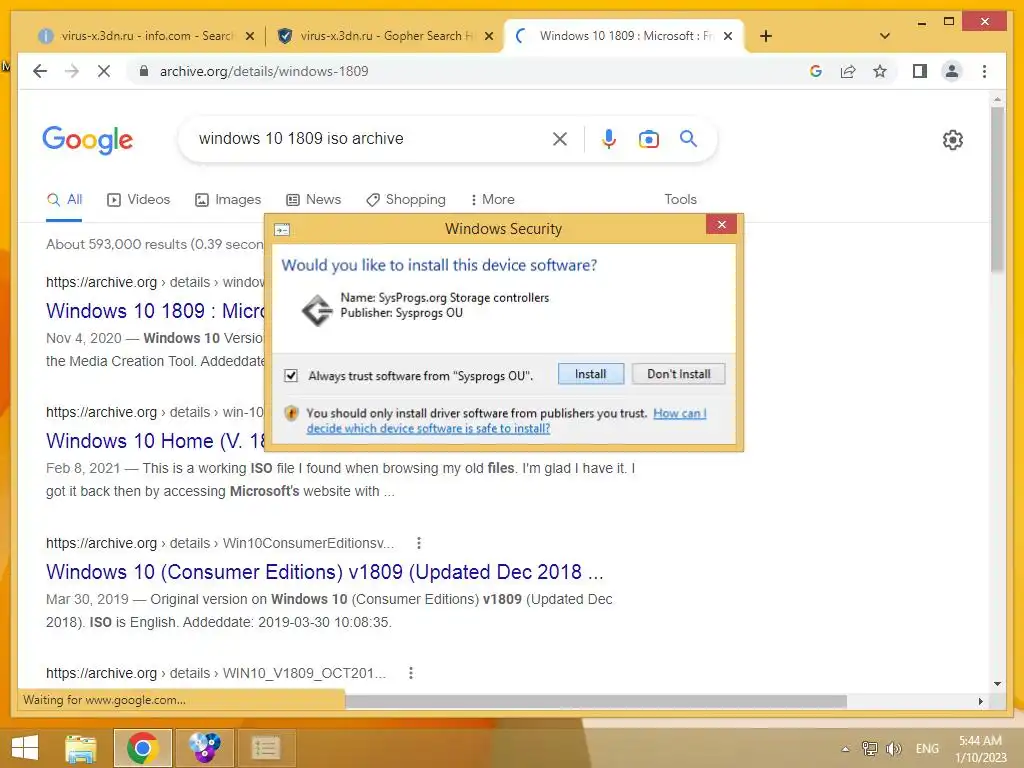Close the Windows 10 1809 tab
This screenshot has width=1024, height=768.
(728, 37)
